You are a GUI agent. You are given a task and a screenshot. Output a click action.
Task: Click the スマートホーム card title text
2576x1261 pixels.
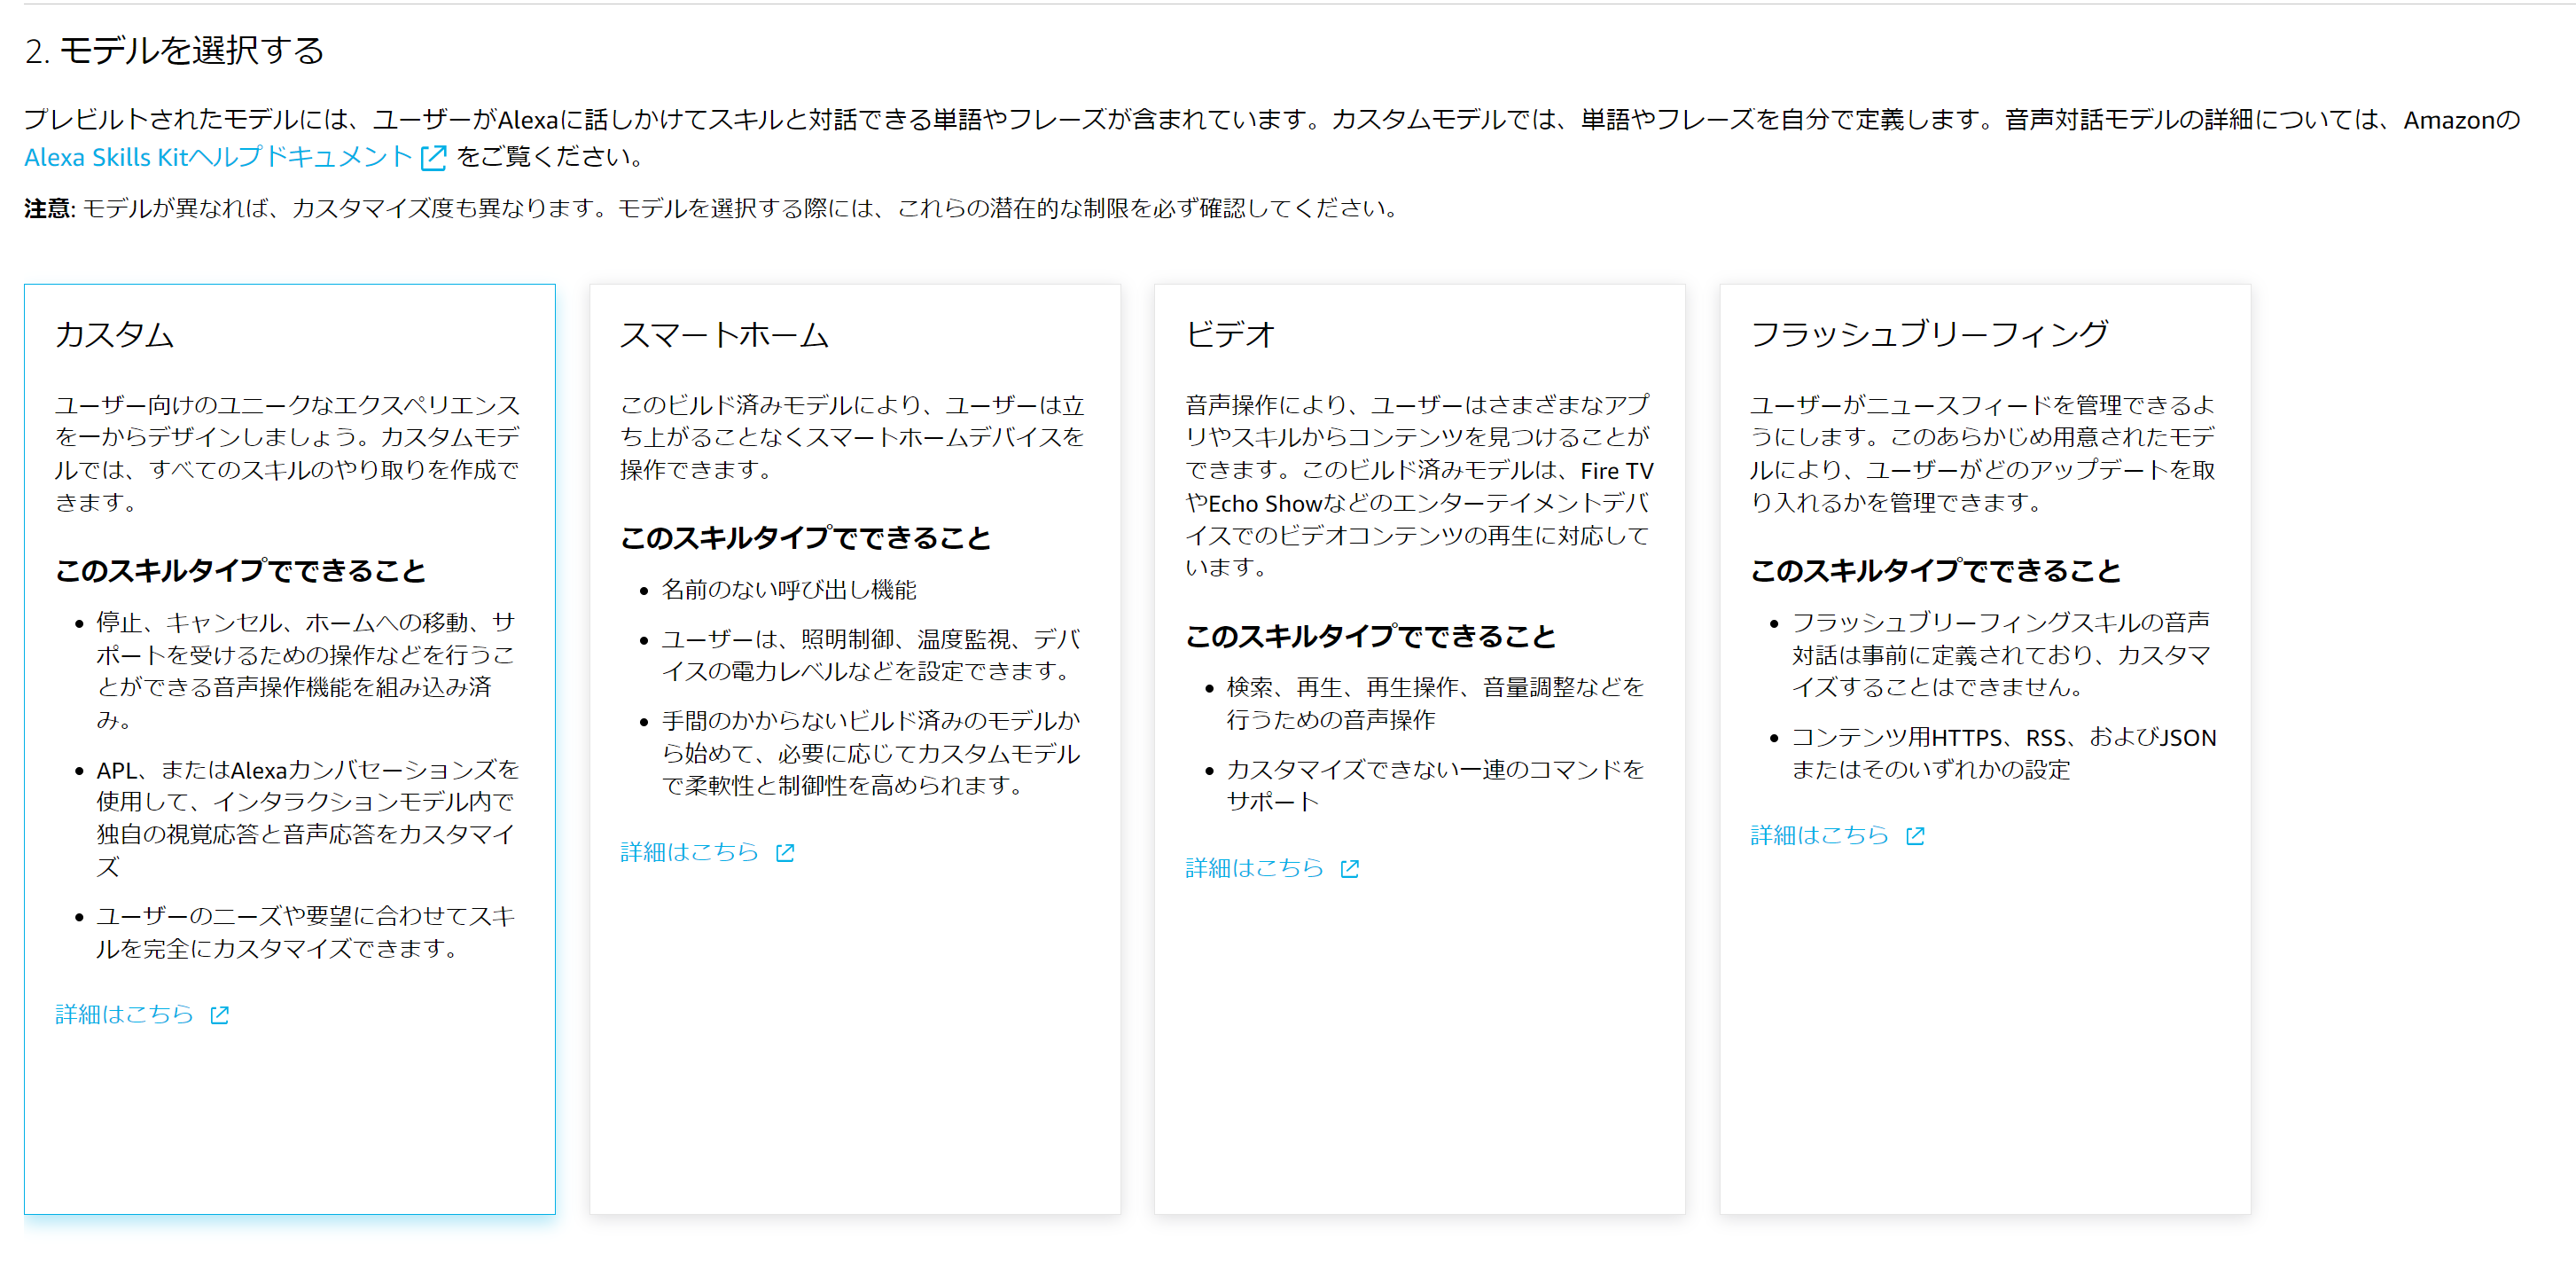(725, 336)
